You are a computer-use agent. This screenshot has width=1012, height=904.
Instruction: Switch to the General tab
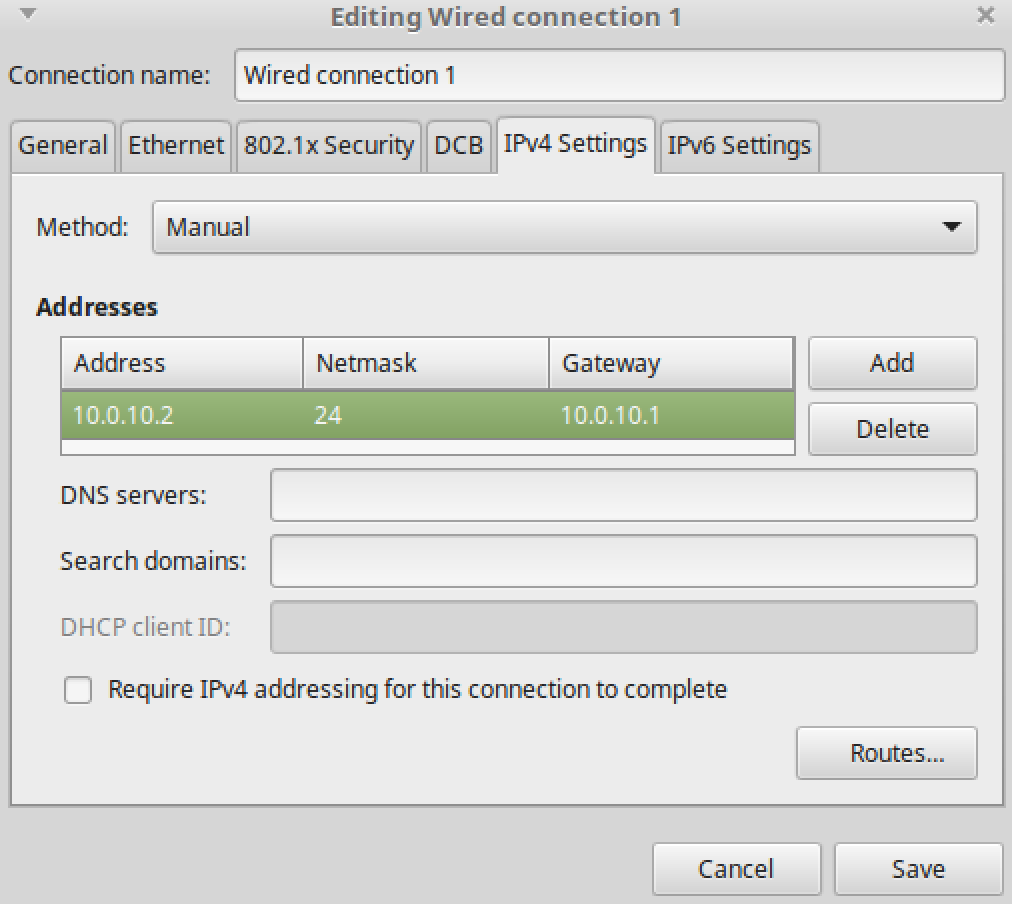coord(63,146)
